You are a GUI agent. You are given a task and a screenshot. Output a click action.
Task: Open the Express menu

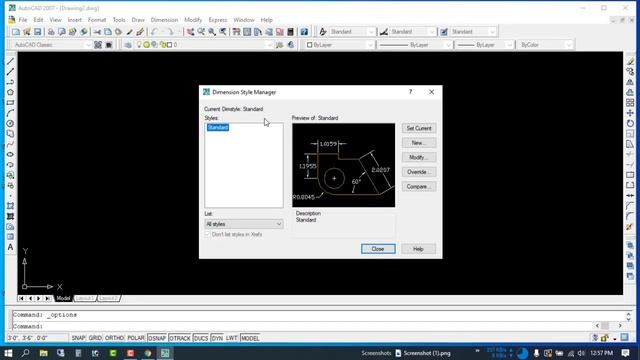pos(218,20)
